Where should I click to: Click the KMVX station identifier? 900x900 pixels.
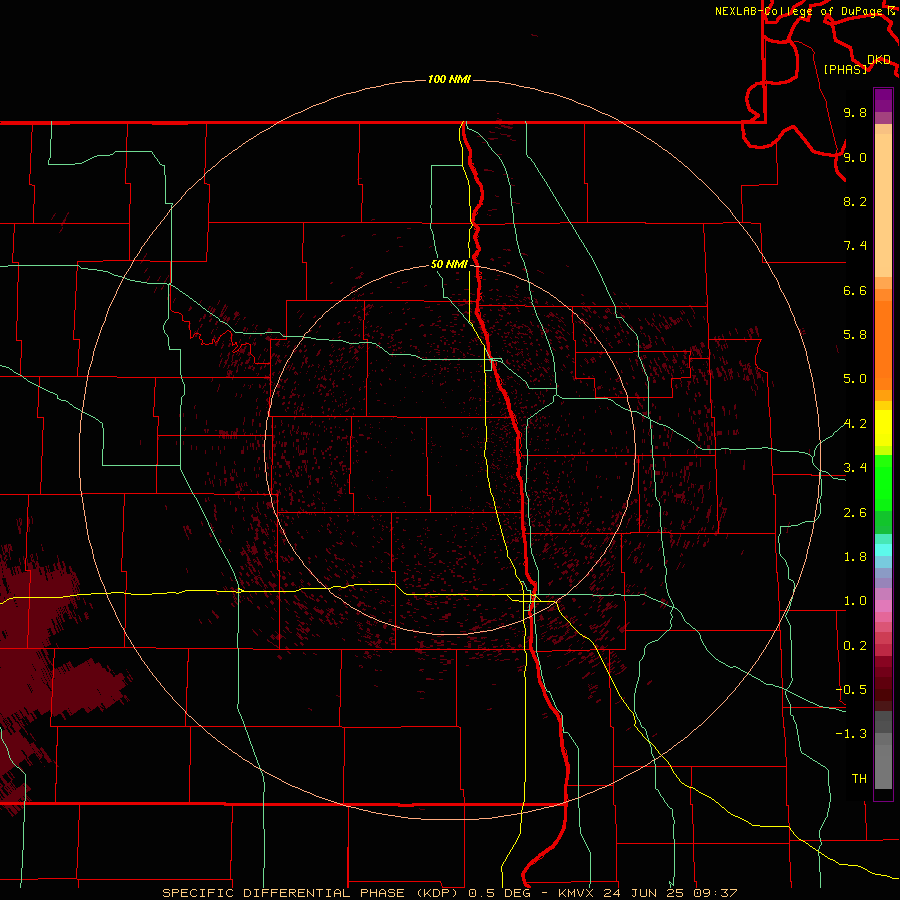coord(576,893)
